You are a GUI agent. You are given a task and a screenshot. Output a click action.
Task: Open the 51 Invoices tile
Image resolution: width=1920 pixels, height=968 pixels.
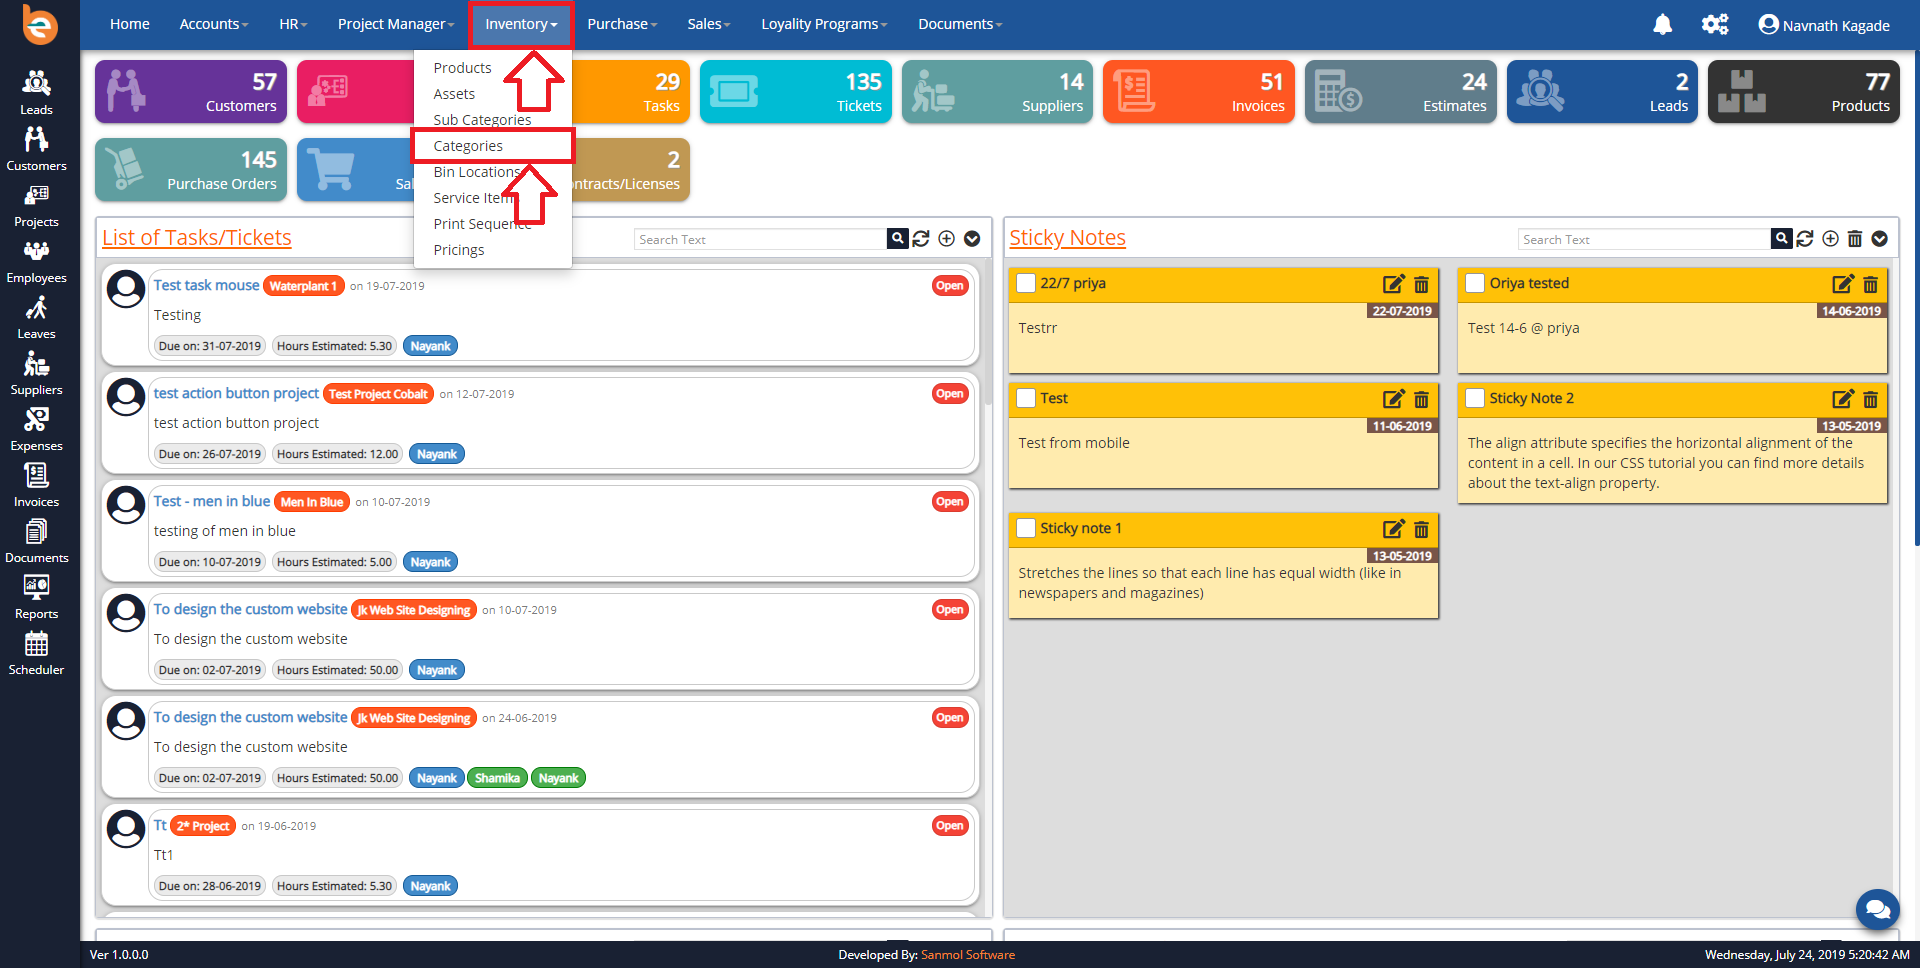1199,92
